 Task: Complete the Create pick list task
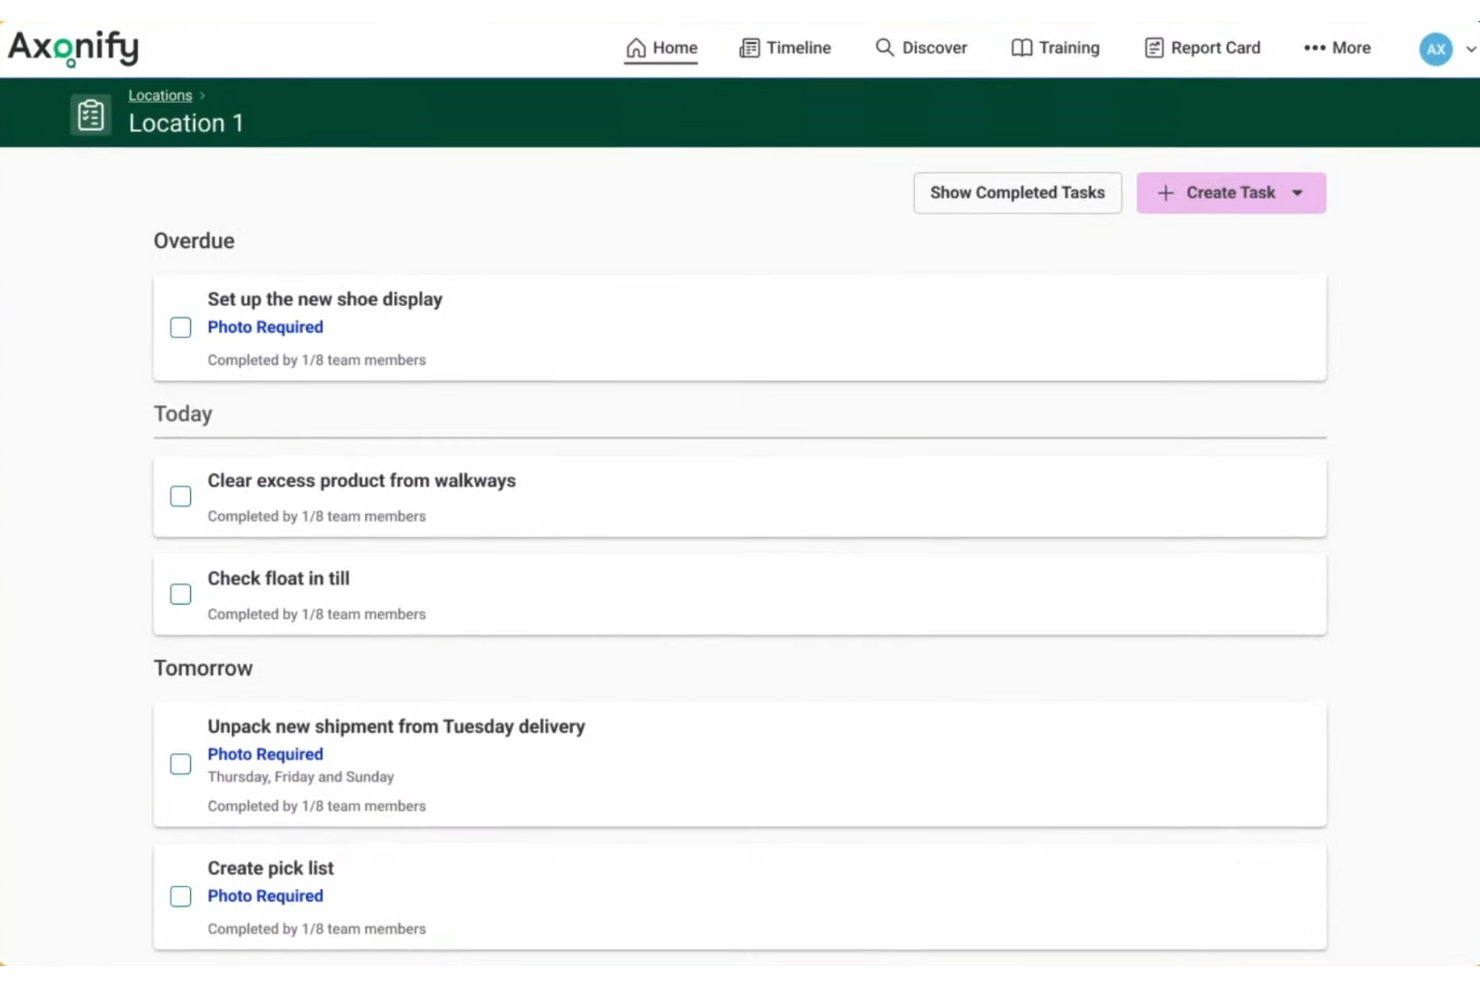point(181,896)
